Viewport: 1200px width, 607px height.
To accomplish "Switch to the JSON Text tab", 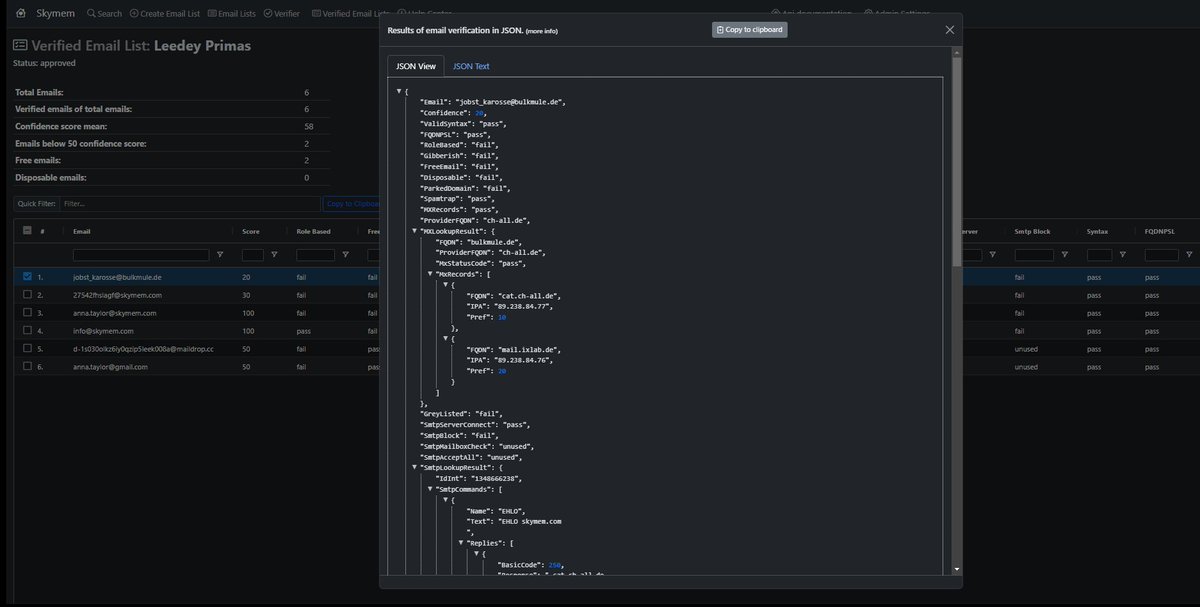I will pyautogui.click(x=471, y=66).
